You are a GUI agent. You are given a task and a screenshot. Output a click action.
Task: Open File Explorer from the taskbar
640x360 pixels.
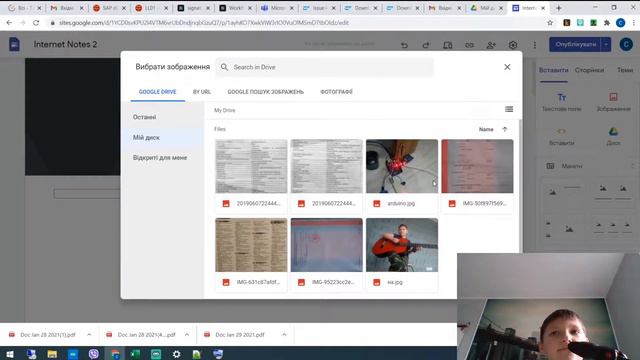52,354
